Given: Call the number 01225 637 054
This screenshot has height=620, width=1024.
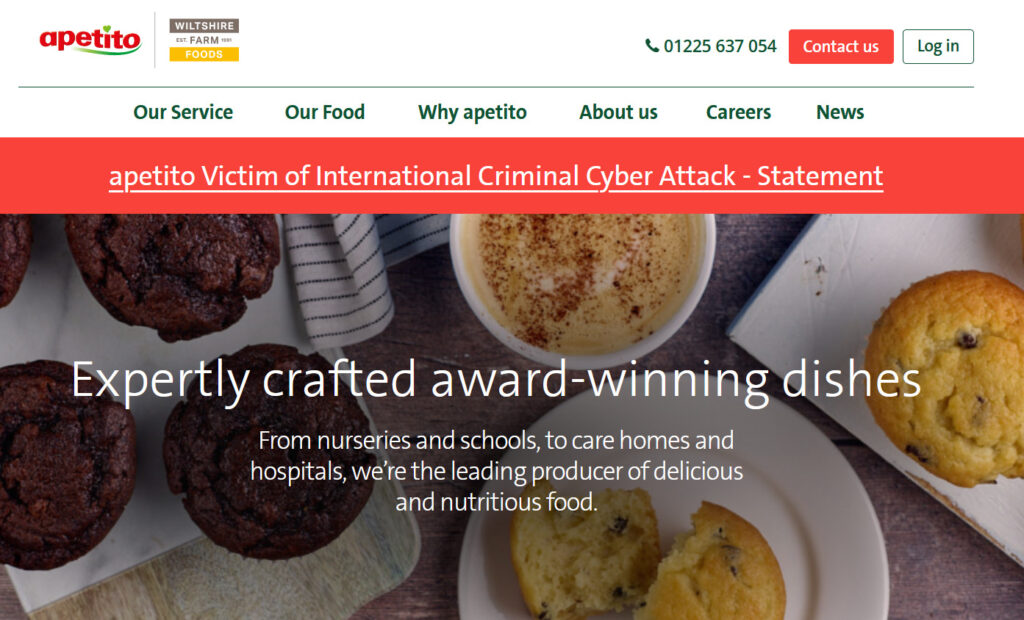Looking at the screenshot, I should (x=720, y=46).
